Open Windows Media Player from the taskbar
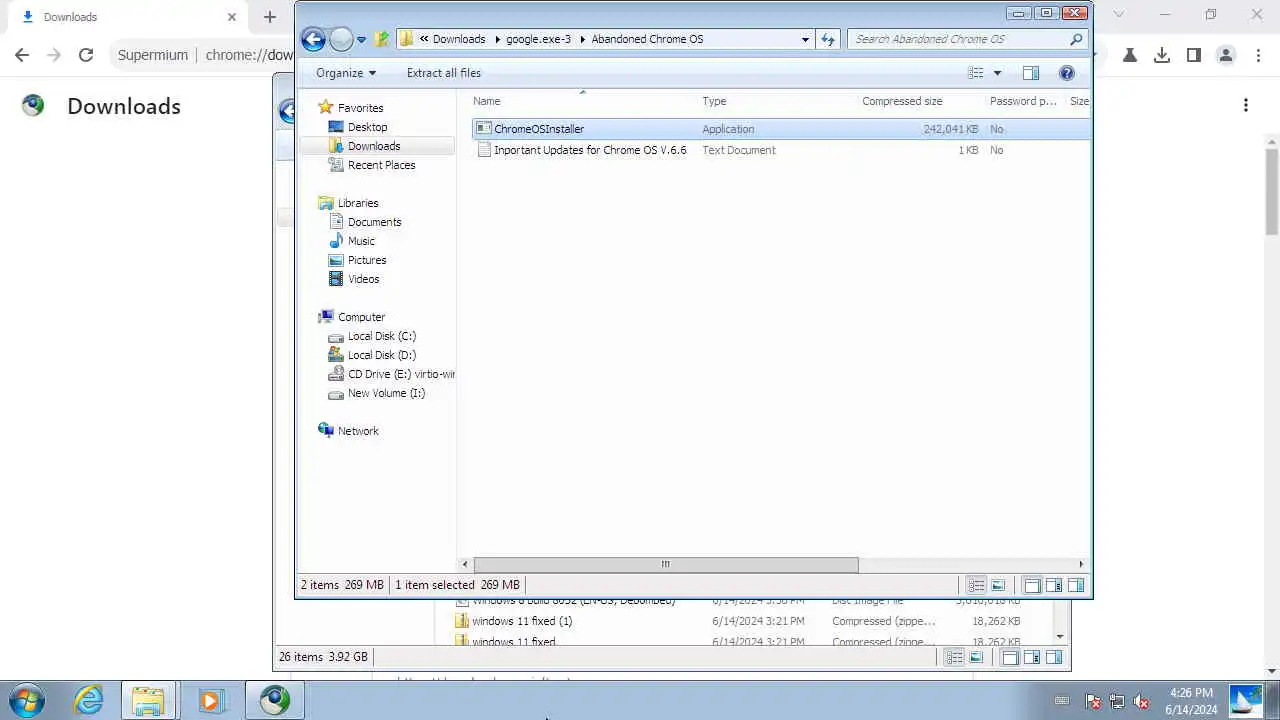The height and width of the screenshot is (720, 1280). (x=210, y=700)
